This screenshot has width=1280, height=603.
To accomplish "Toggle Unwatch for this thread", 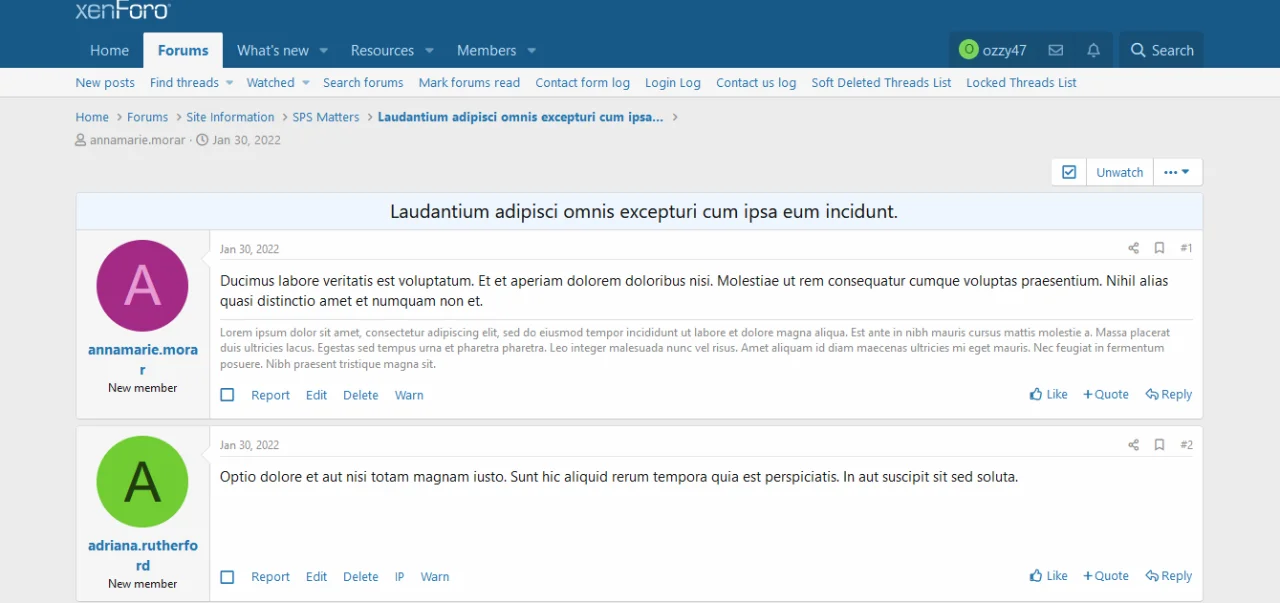I will click(x=1119, y=171).
